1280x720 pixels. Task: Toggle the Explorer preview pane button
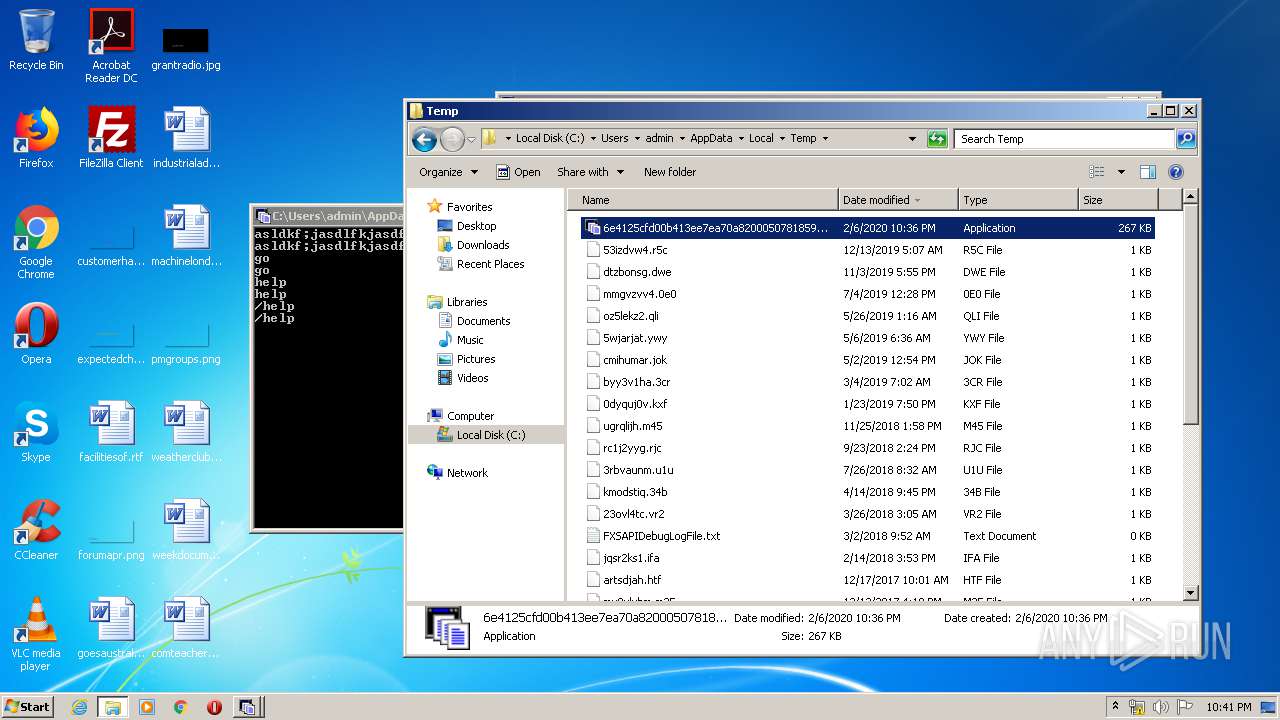1148,172
